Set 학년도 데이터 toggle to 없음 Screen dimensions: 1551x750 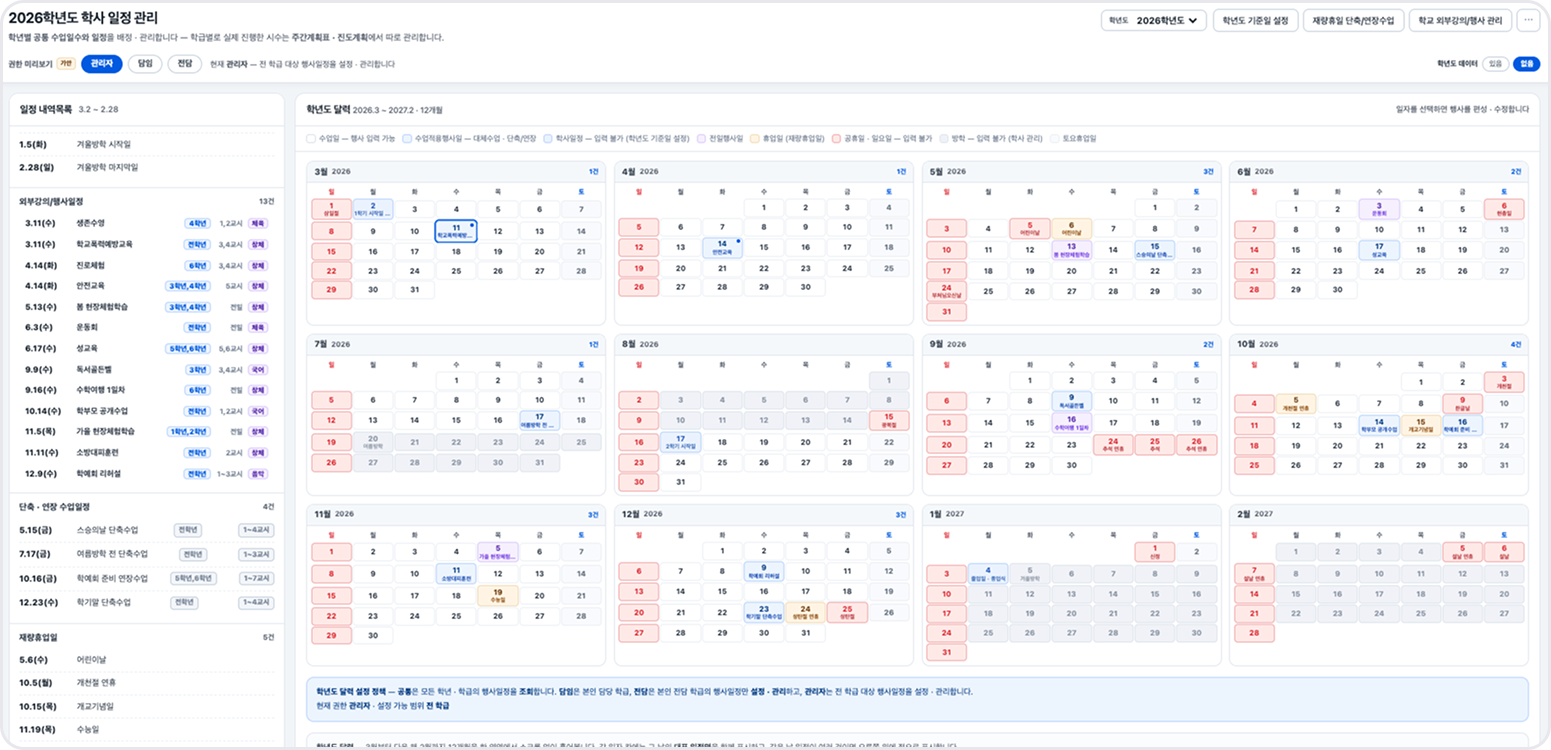click(1526, 64)
